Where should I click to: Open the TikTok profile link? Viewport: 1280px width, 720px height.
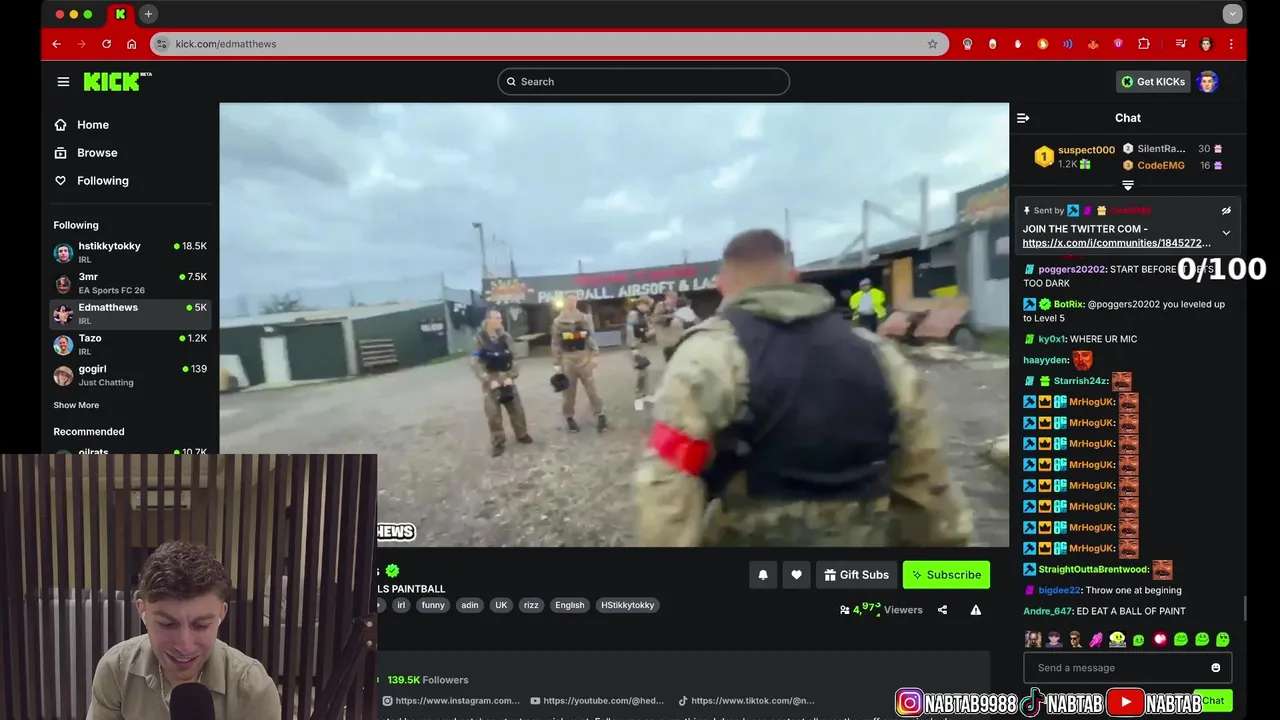point(747,701)
